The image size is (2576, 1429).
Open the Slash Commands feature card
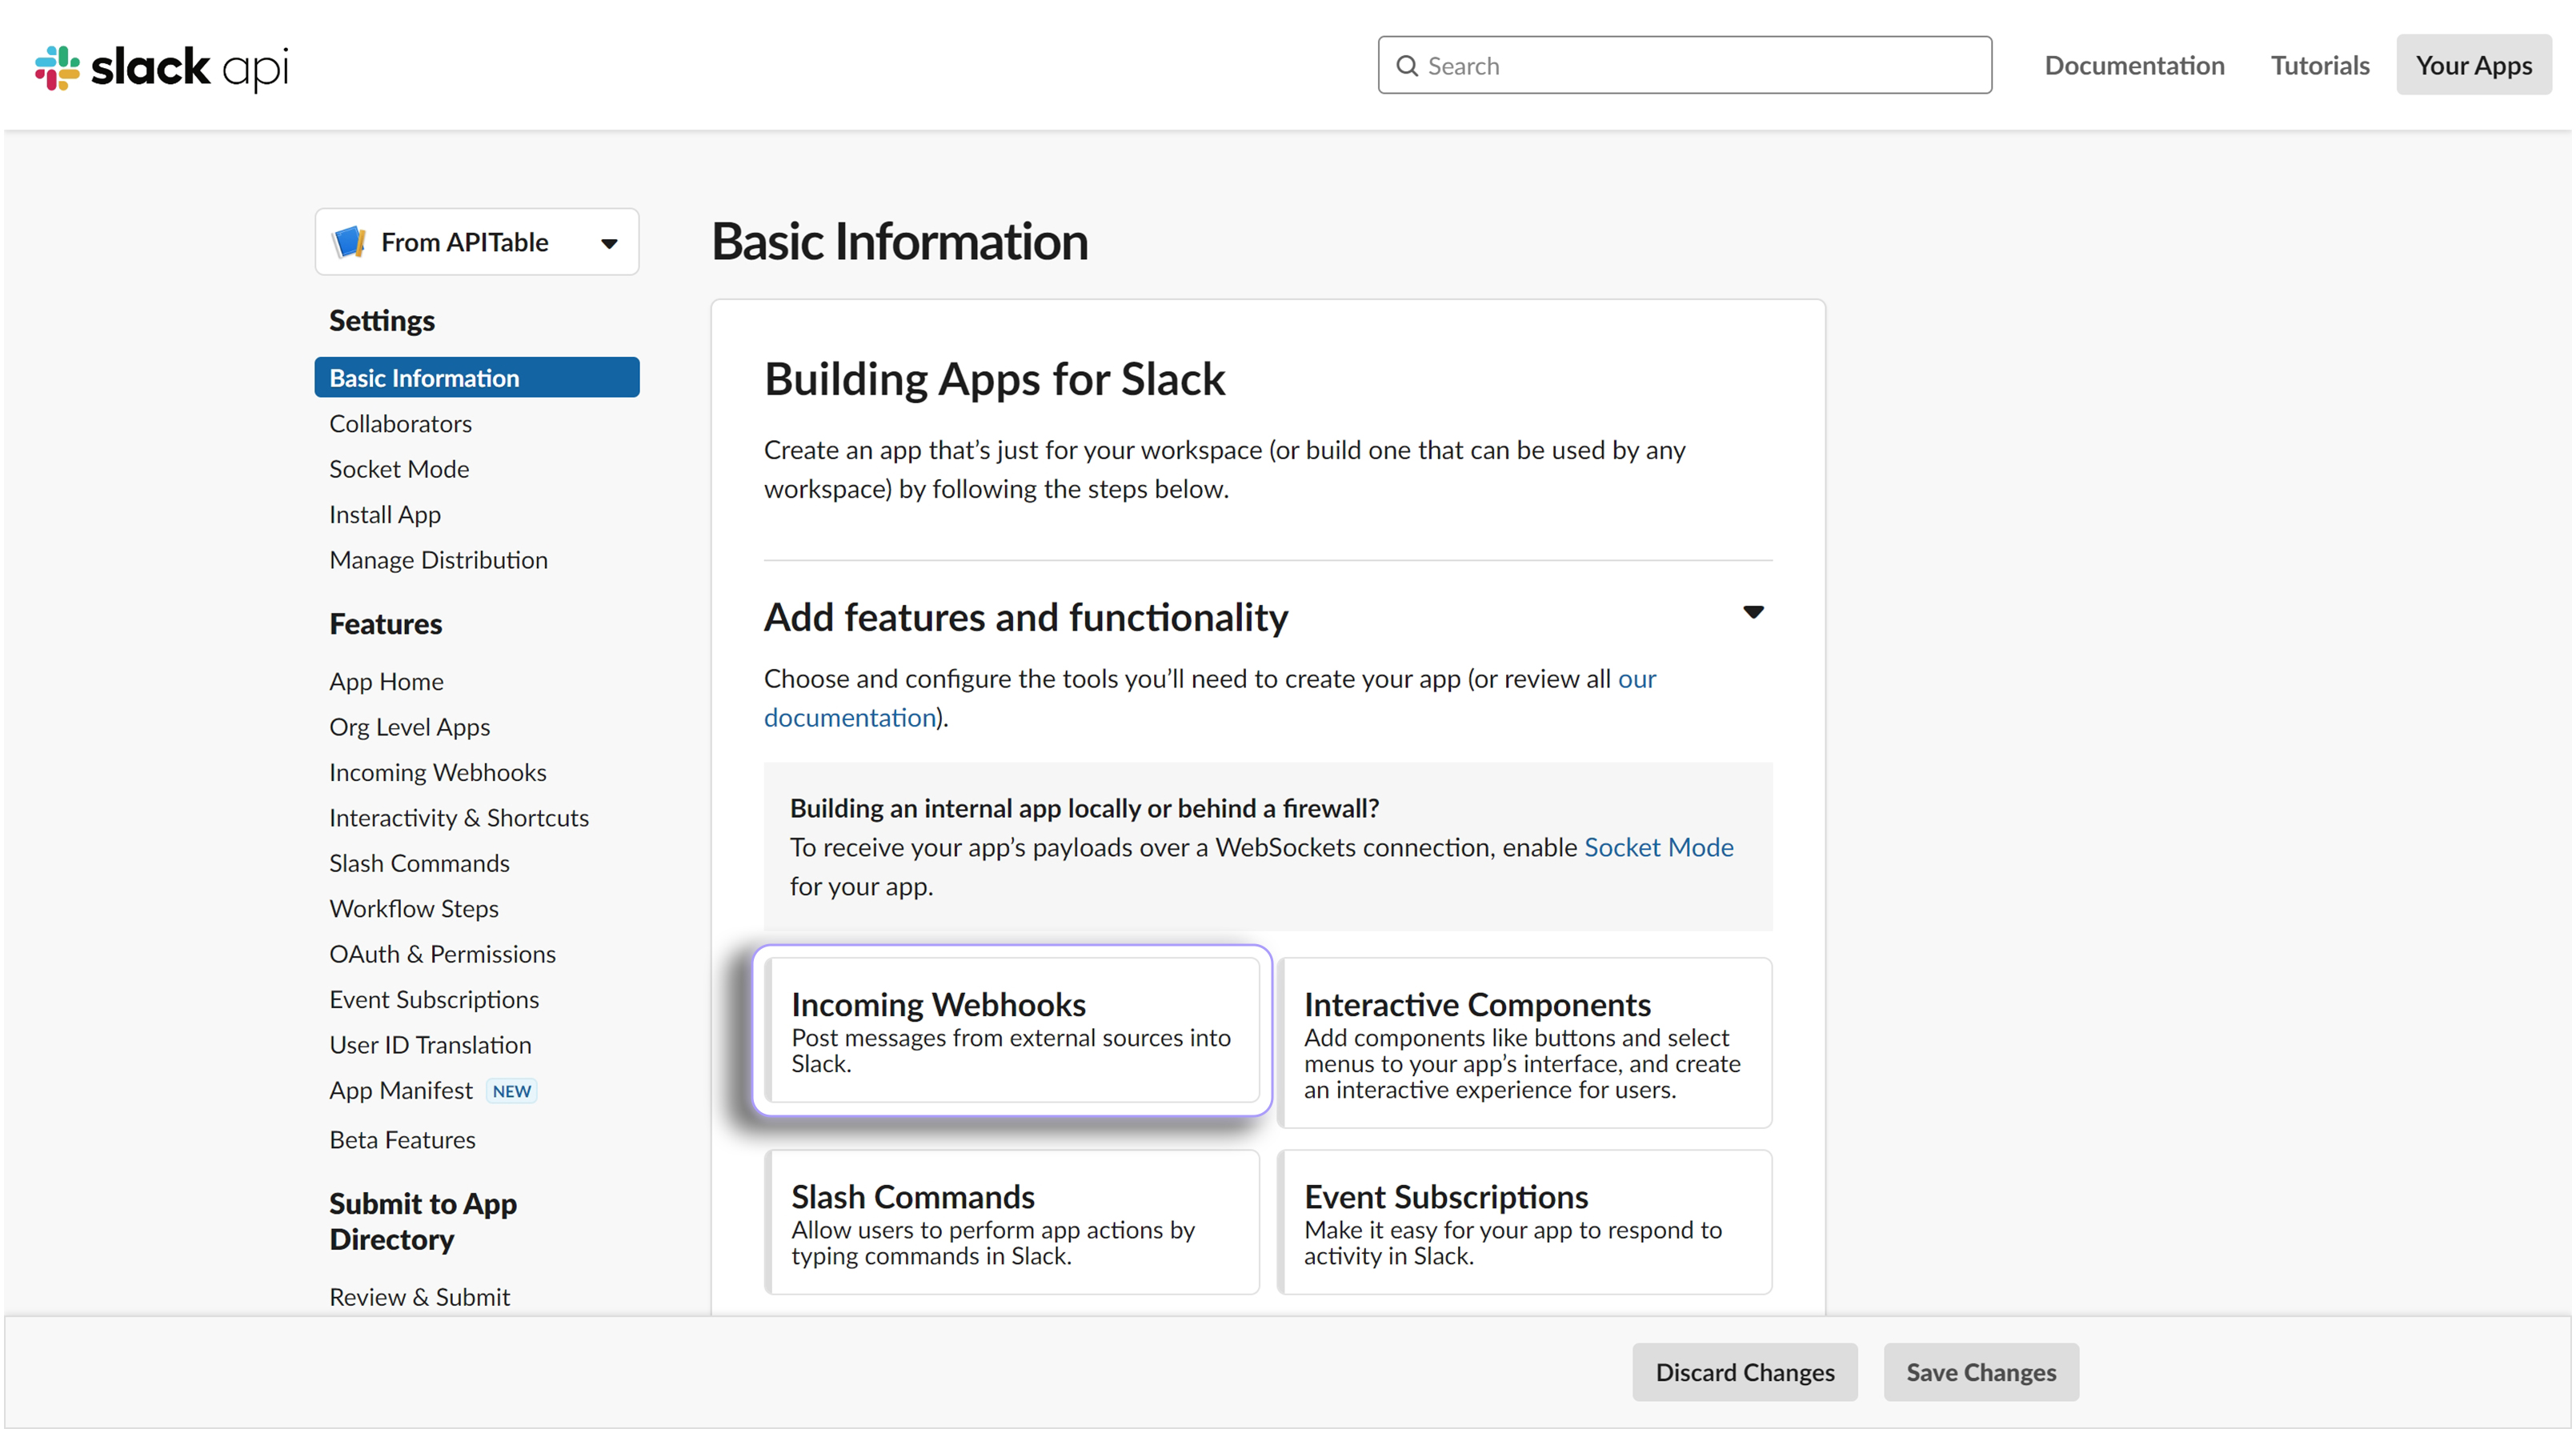pos(1011,1222)
